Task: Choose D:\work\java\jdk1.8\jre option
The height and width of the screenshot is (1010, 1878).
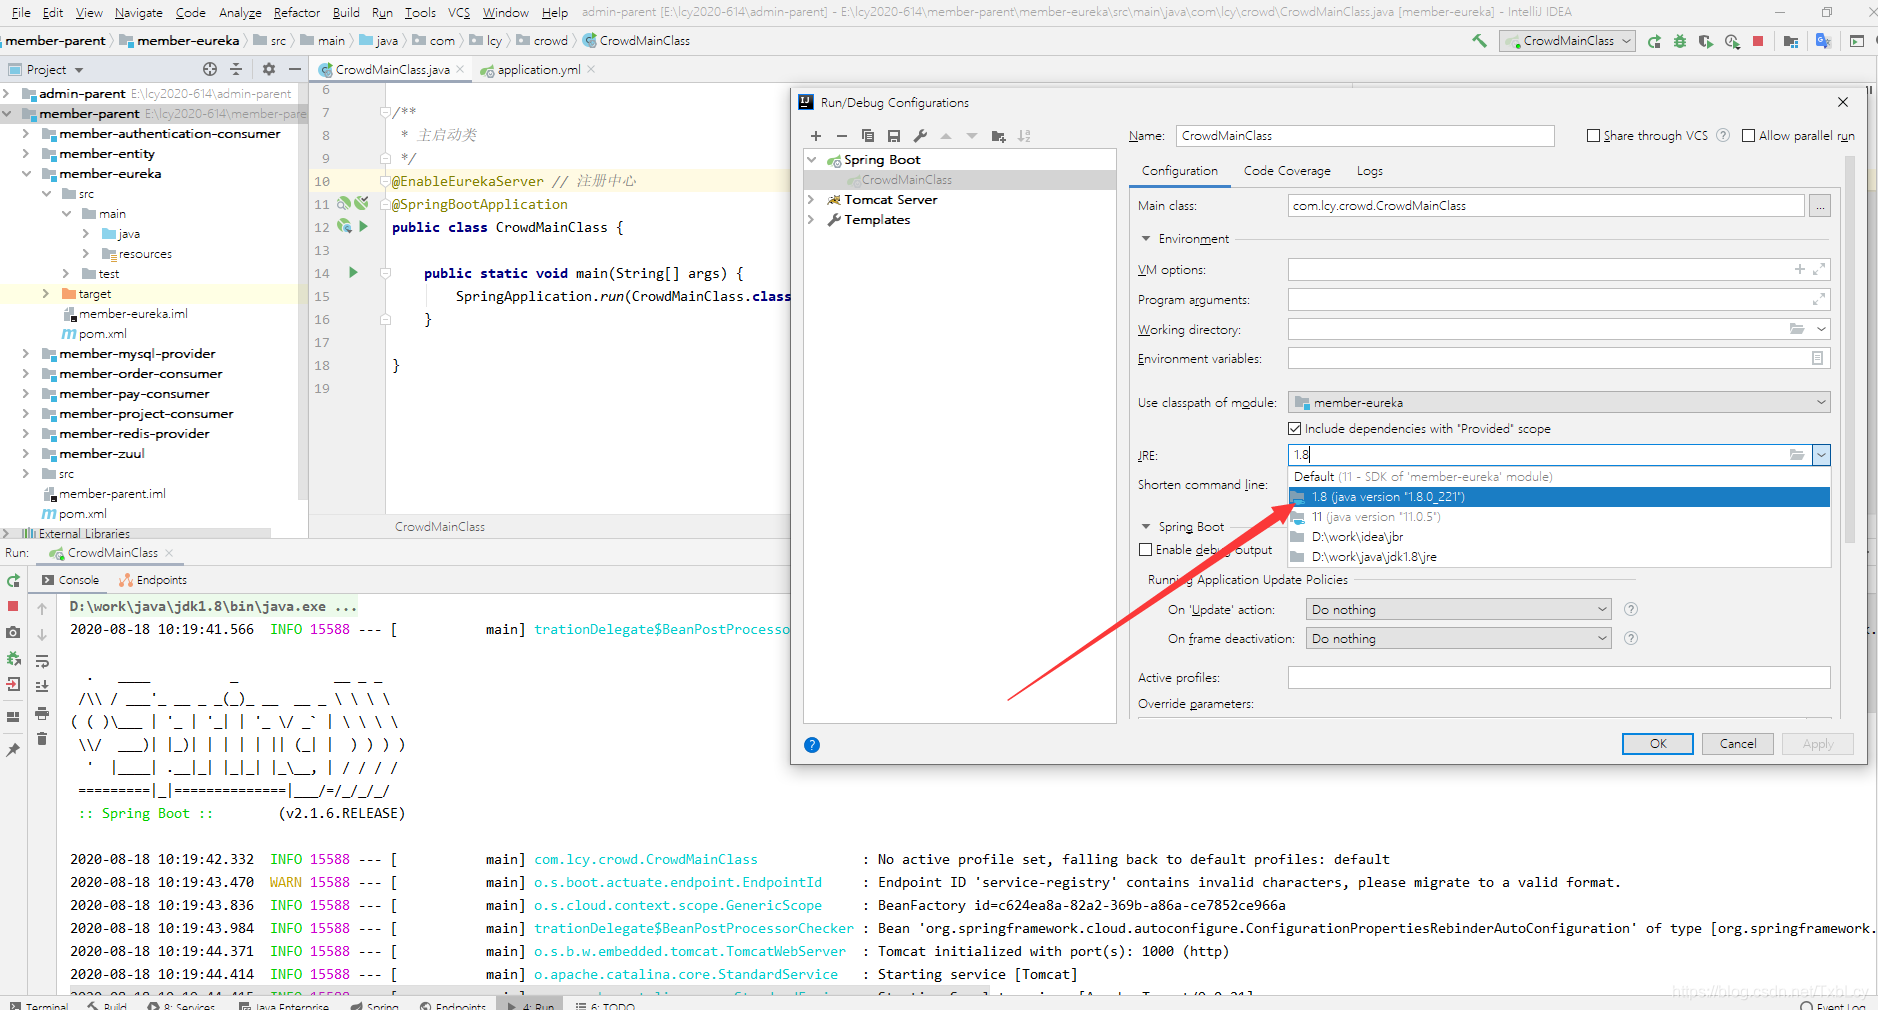Action: point(1559,557)
